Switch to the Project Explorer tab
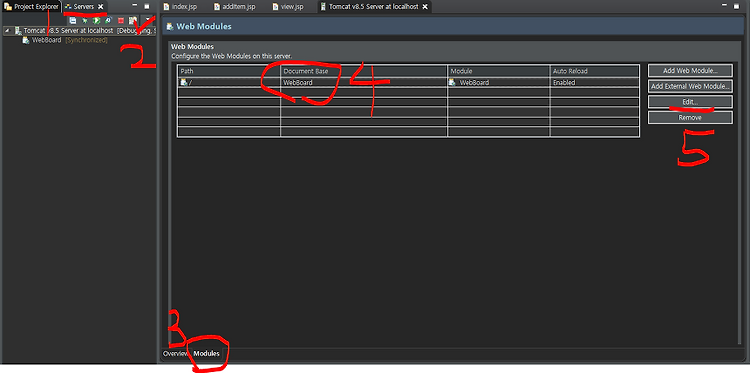Viewport: 750px width, 373px height. [31, 7]
